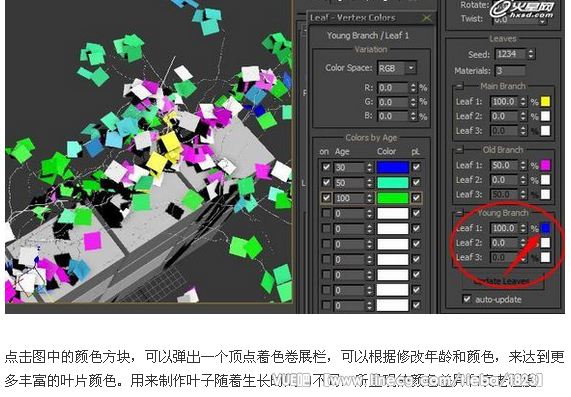Image resolution: width=571 pixels, height=397 pixels.
Task: Uncheck the 'on' box for age 30
Action: [x=326, y=167]
